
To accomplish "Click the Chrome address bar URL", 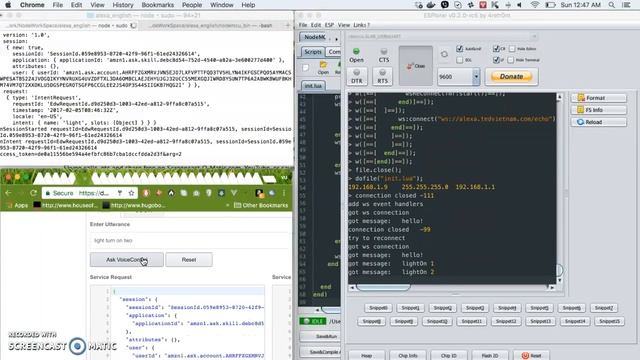I will 93,193.
